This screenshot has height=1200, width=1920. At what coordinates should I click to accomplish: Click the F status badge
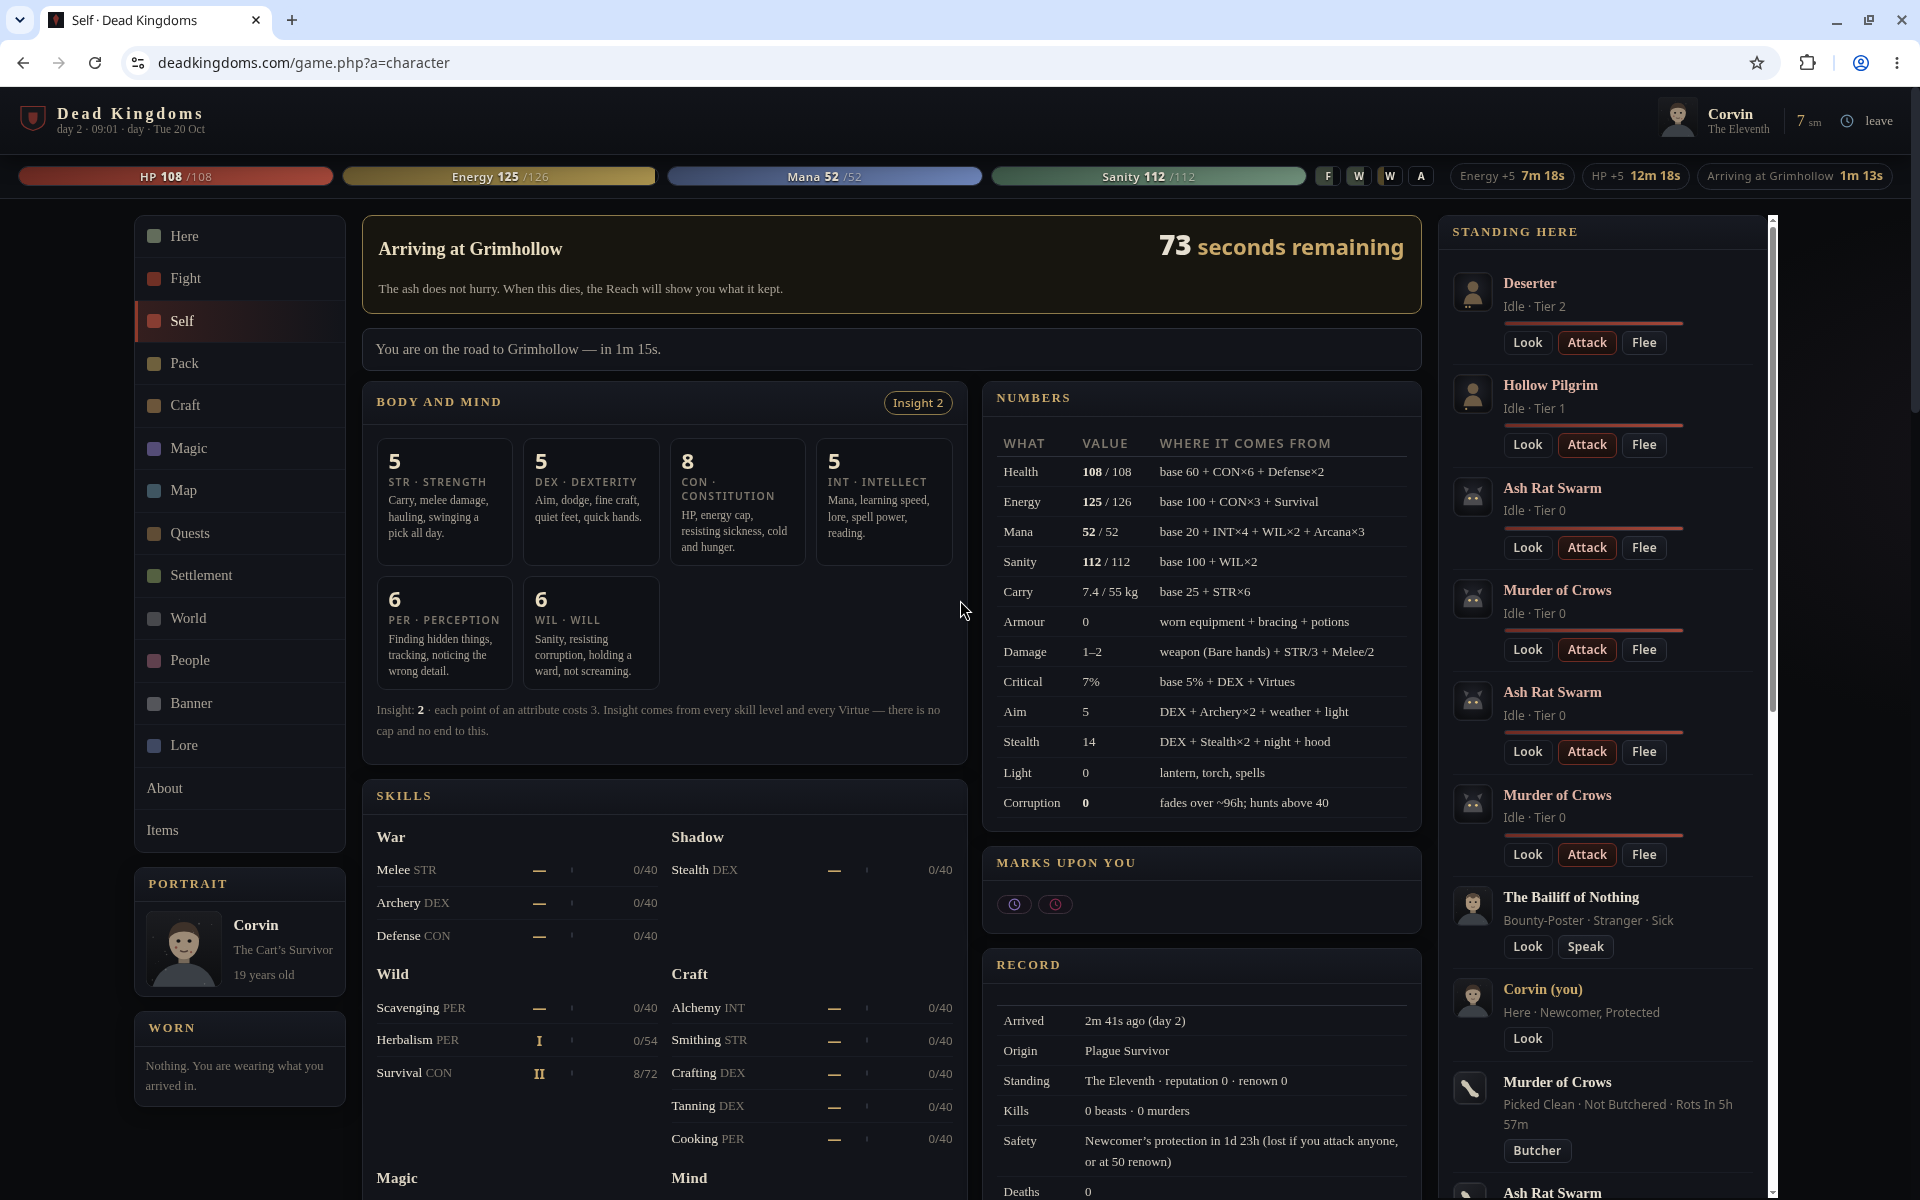[x=1327, y=176]
